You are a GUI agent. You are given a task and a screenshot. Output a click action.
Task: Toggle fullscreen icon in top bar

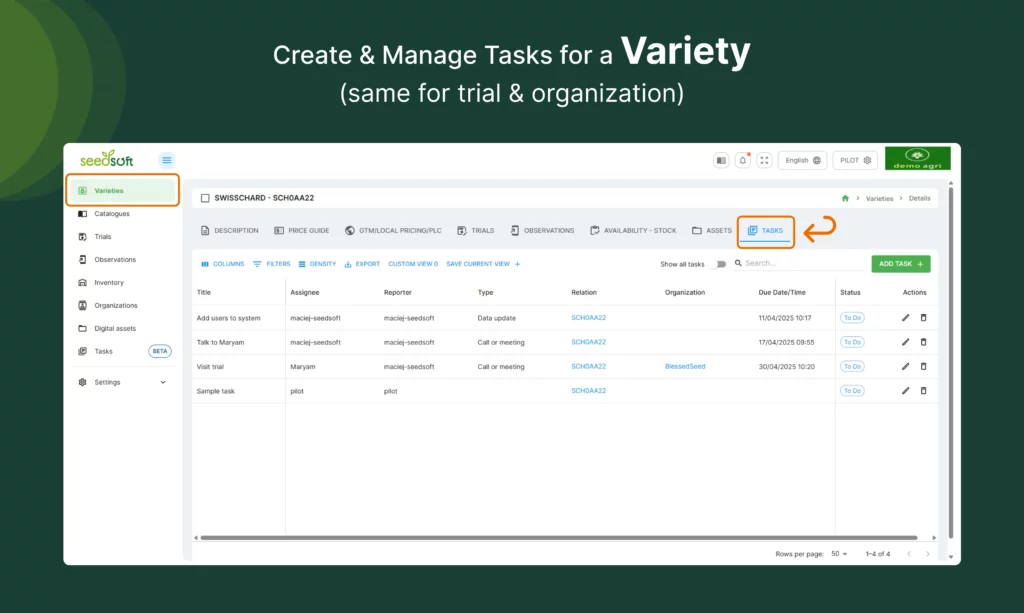[764, 161]
